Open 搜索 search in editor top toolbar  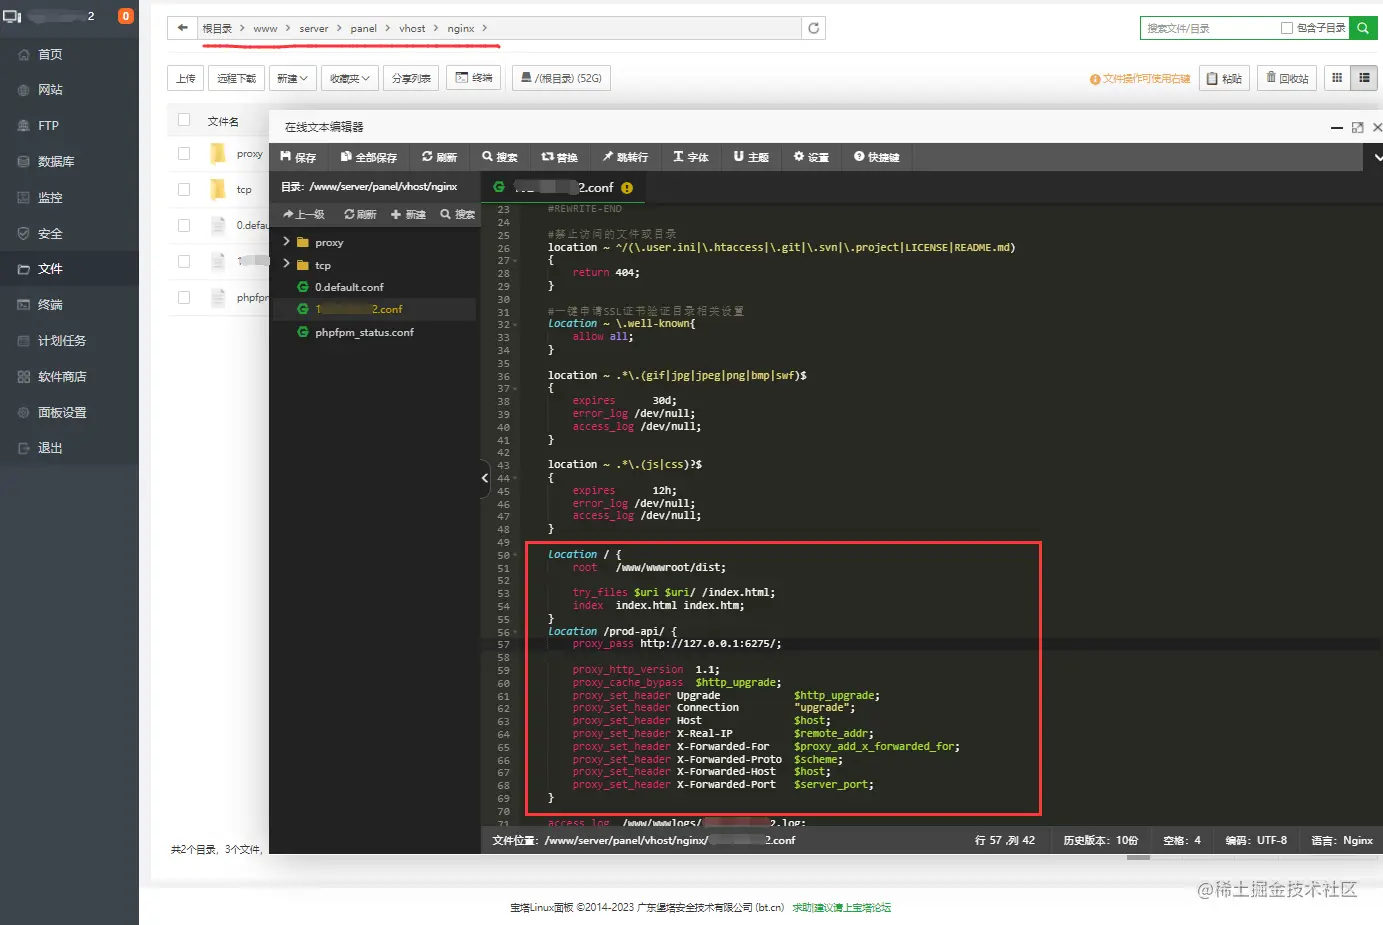[x=500, y=157]
